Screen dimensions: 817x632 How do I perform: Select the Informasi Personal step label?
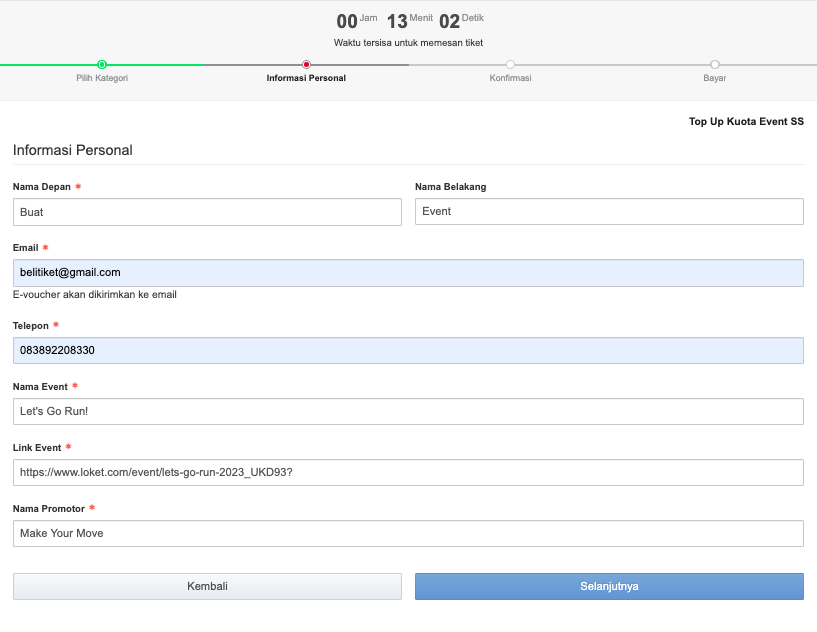point(306,78)
